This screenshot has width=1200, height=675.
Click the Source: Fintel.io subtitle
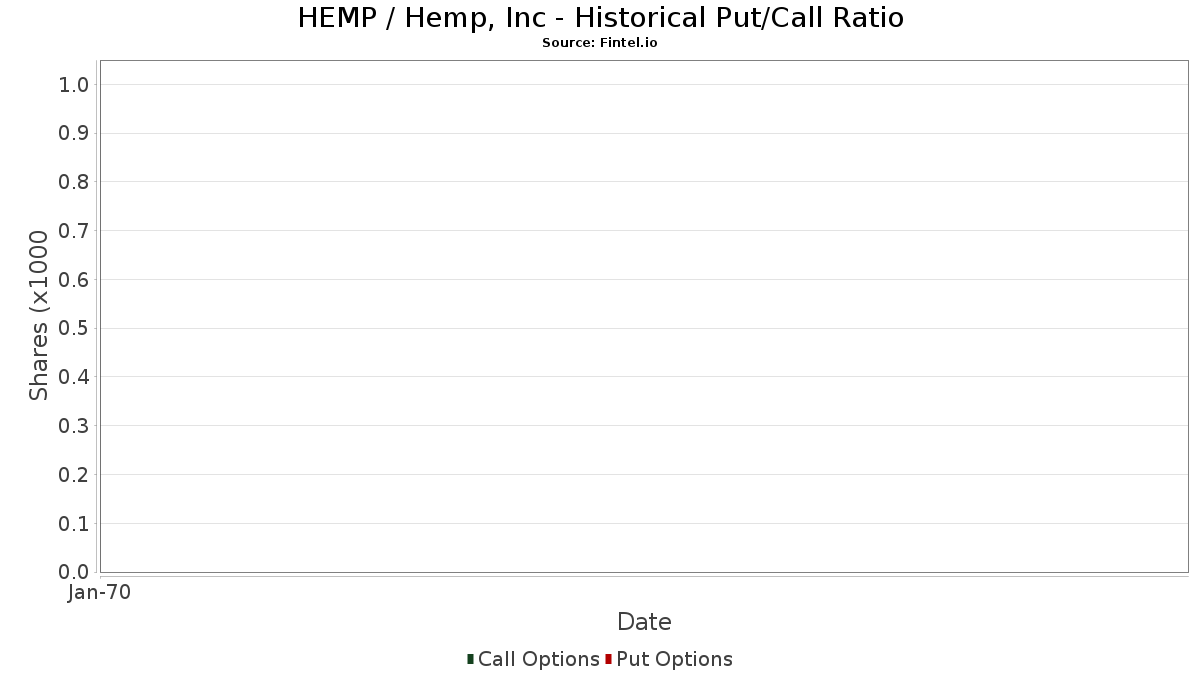(600, 43)
